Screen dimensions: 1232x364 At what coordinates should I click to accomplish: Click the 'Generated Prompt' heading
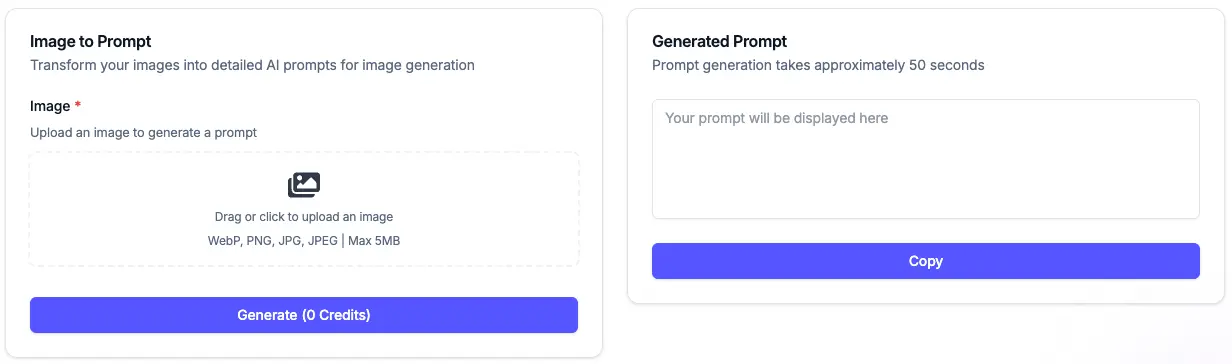(719, 41)
